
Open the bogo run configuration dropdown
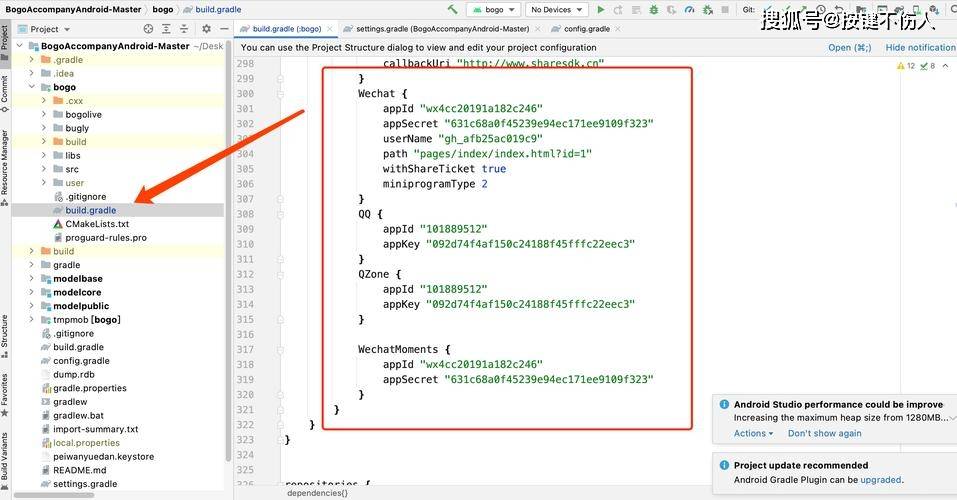[493, 10]
